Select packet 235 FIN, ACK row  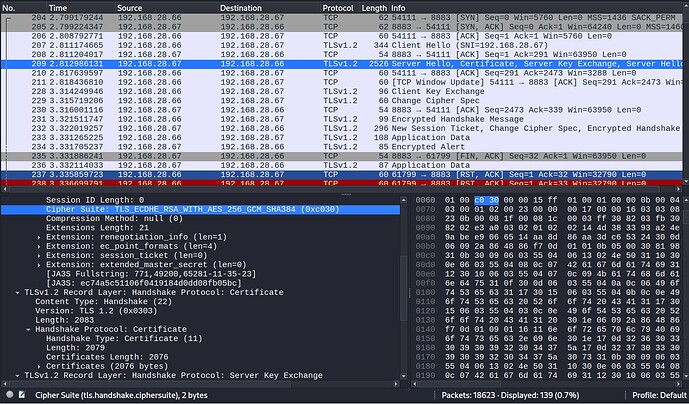(342, 156)
